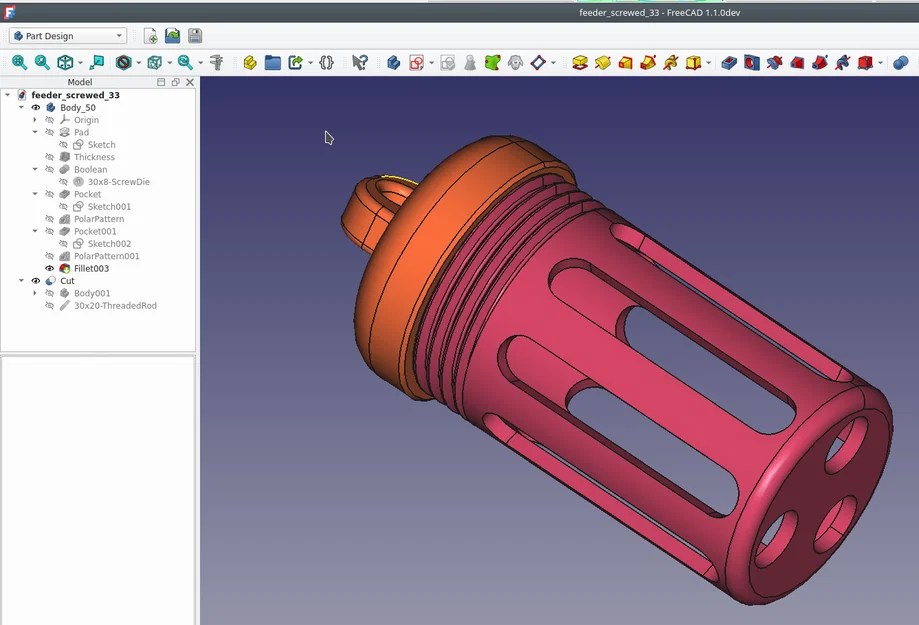Open dropdown arrow beside additive primitive cube
This screenshot has width=919, height=625.
pos(709,63)
